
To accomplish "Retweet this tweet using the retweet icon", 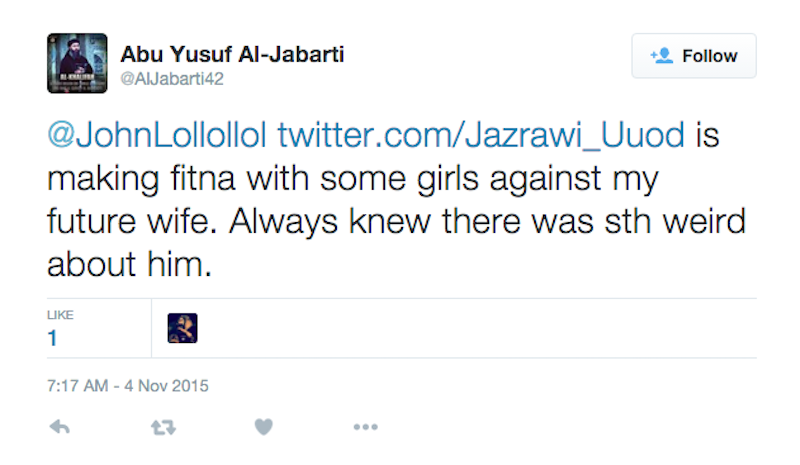I will [162, 427].
